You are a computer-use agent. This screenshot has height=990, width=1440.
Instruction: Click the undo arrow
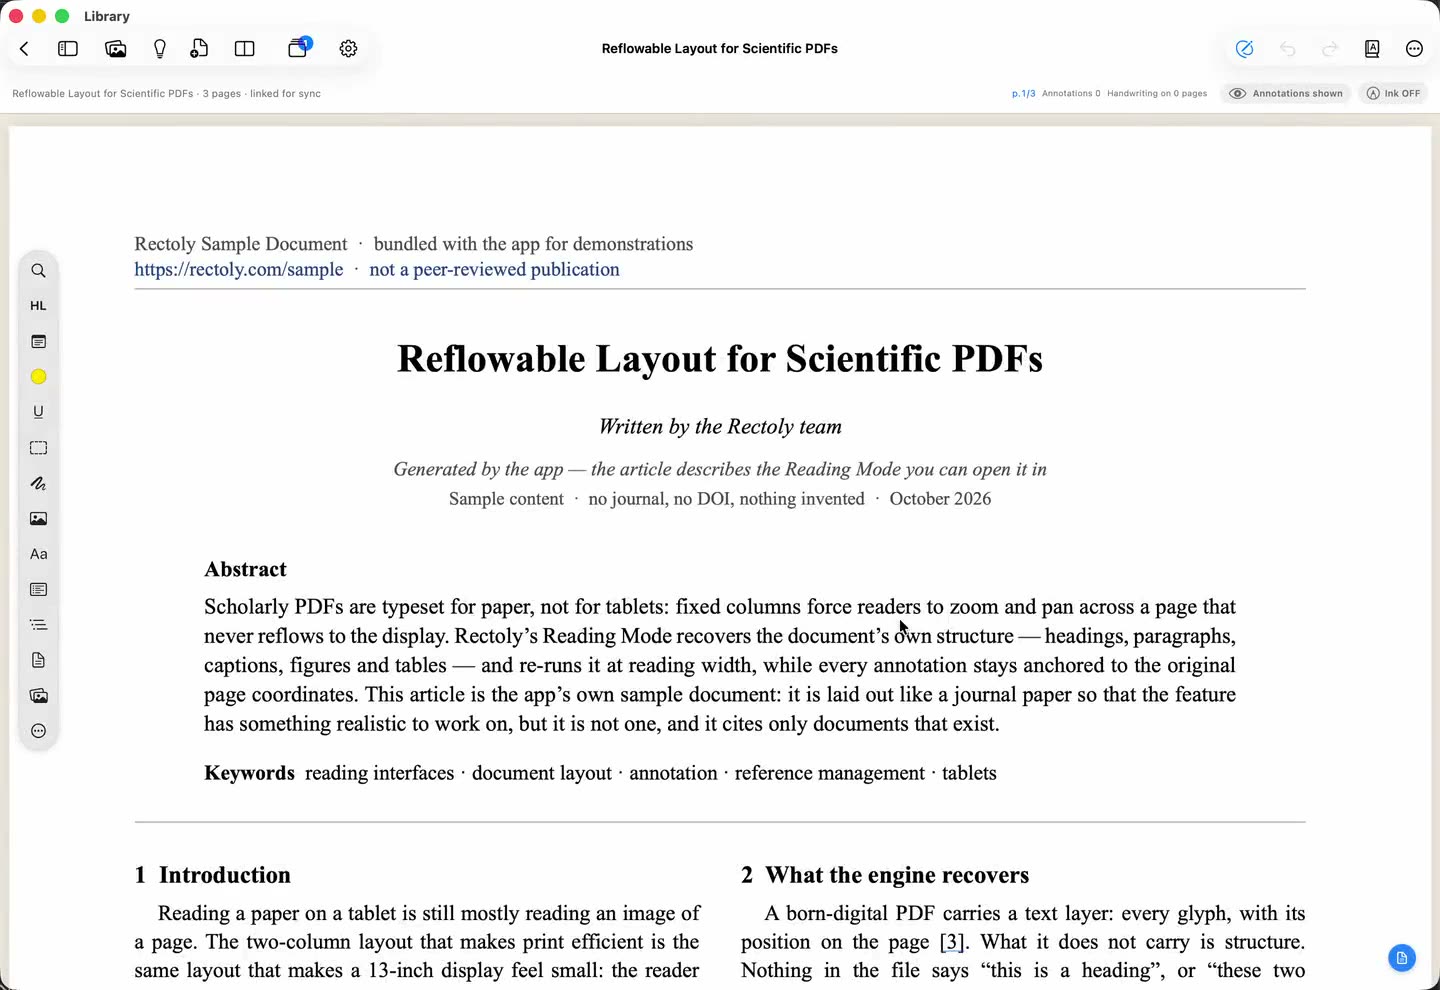[1288, 48]
